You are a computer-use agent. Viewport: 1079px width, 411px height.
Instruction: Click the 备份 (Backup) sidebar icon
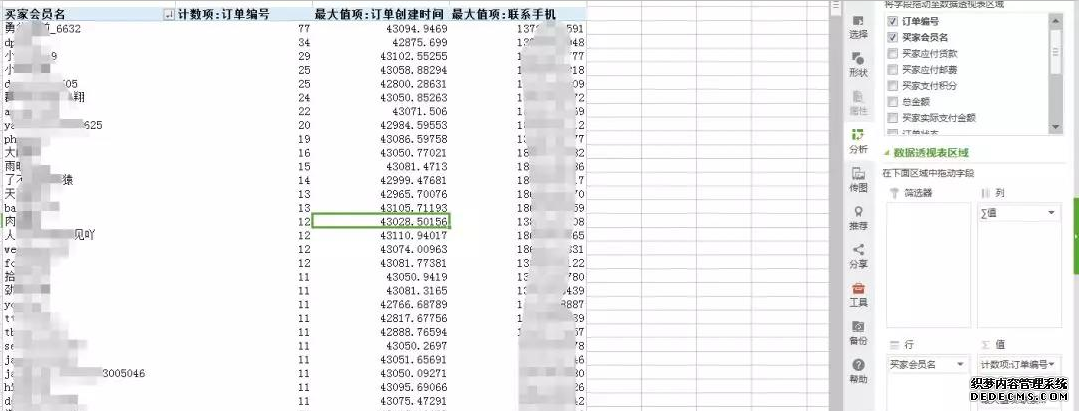857,332
